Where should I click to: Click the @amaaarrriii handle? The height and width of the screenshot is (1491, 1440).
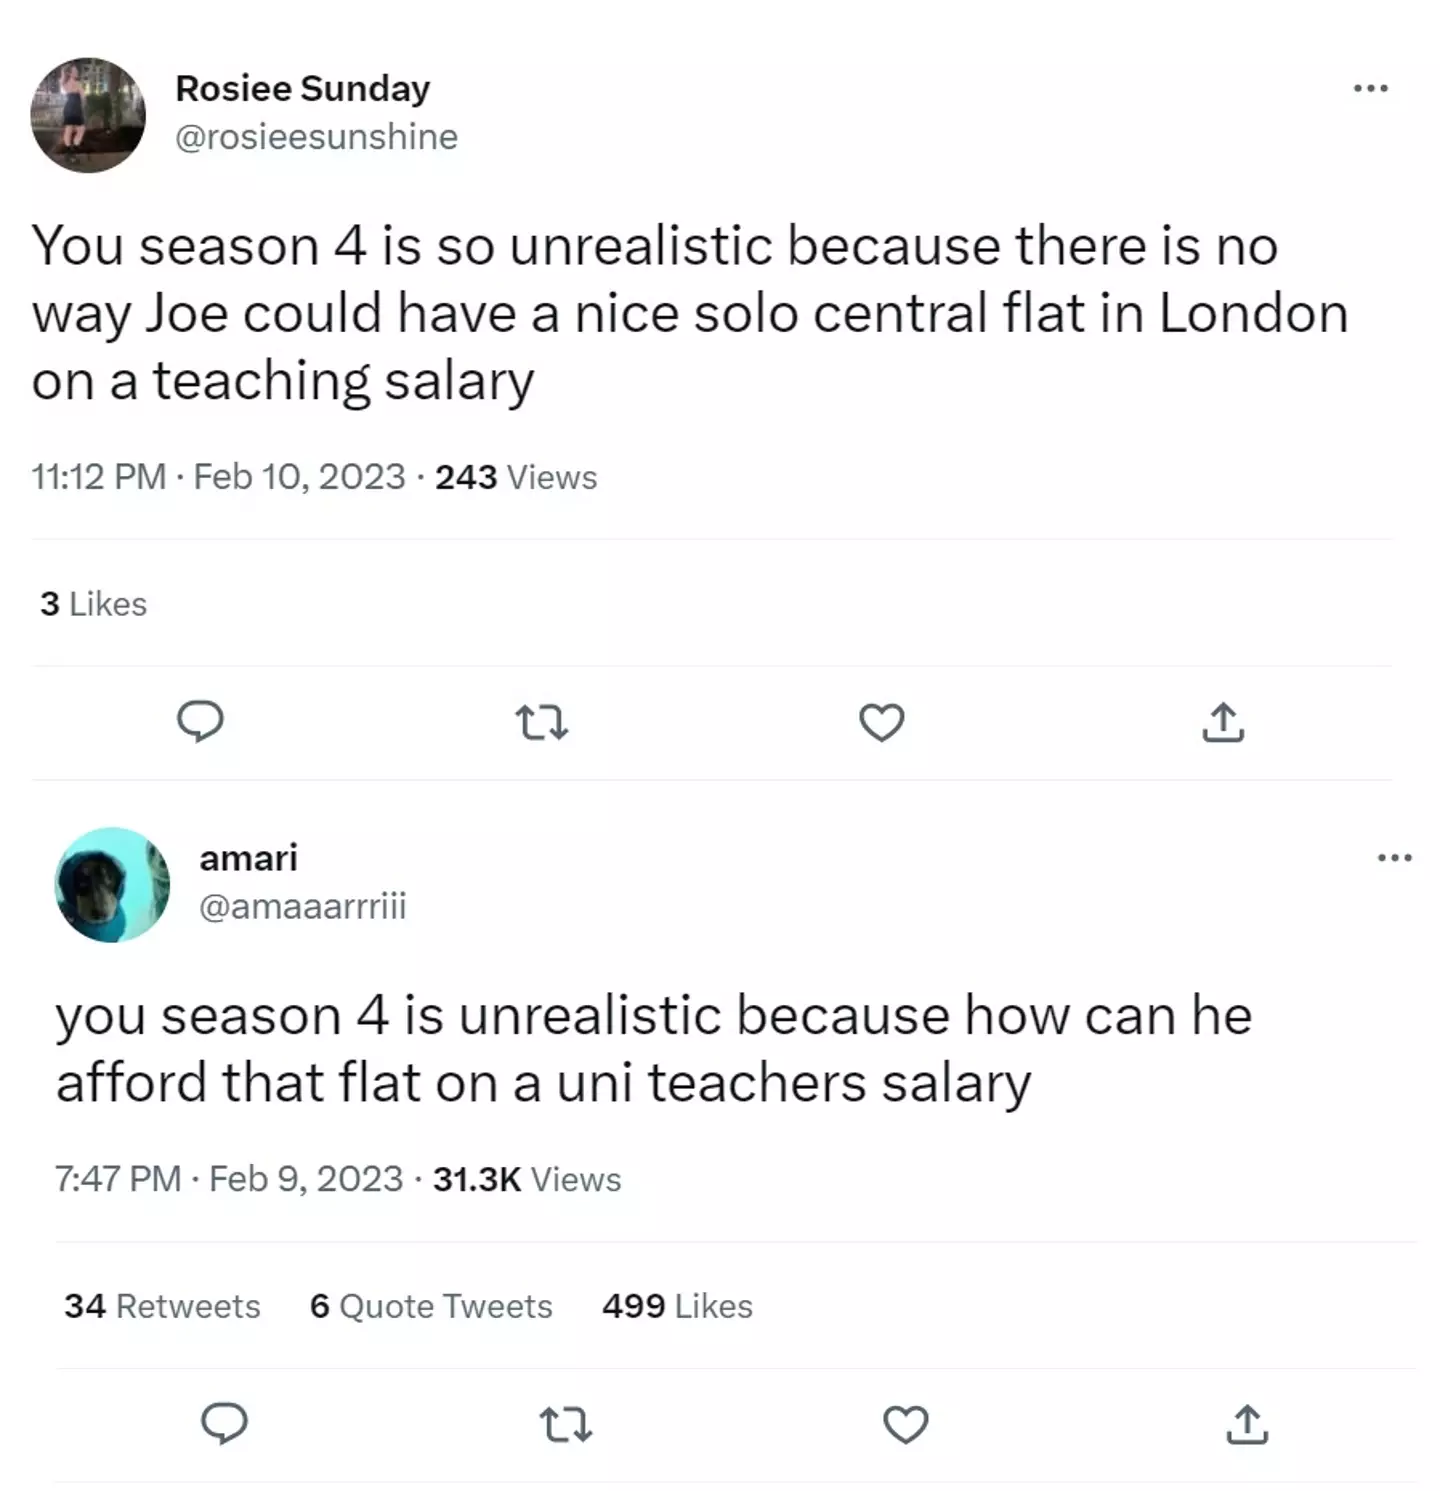(303, 908)
